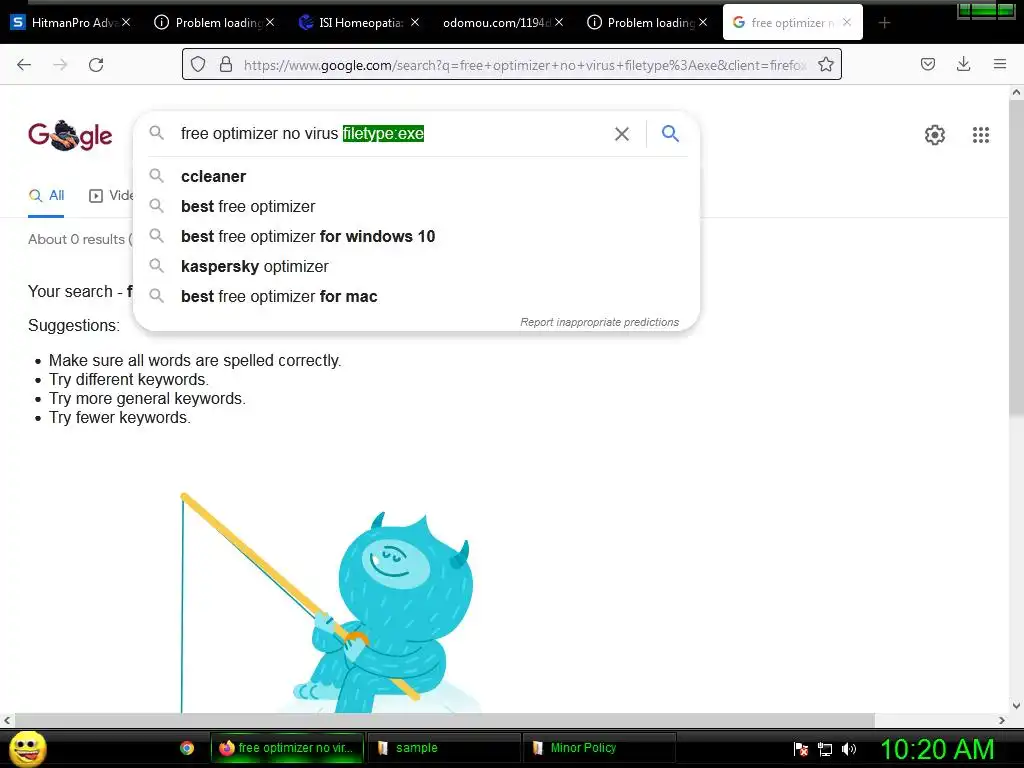This screenshot has width=1024, height=768.
Task: Close the ISI Homeopatia tab
Action: click(x=415, y=22)
